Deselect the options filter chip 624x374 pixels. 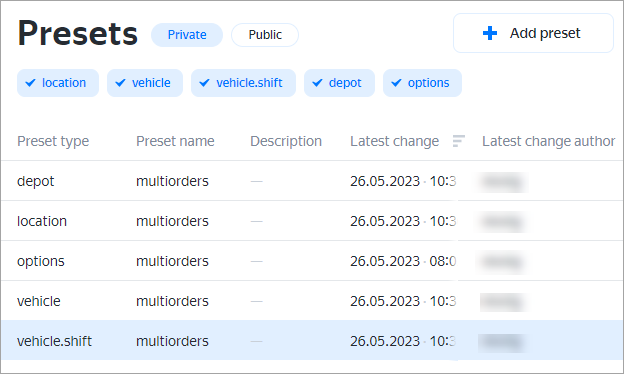pos(422,83)
